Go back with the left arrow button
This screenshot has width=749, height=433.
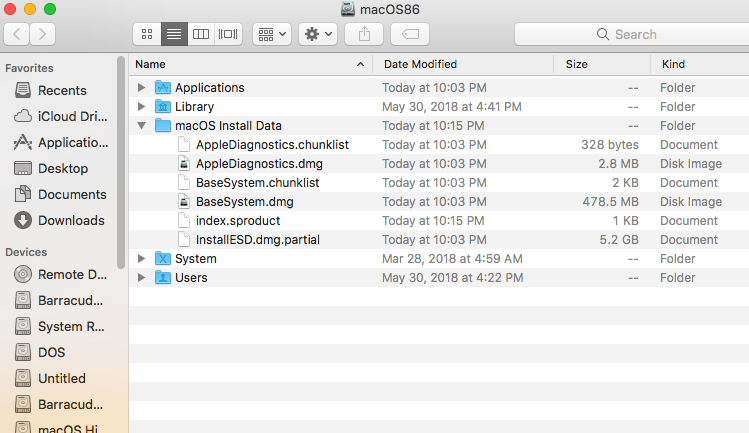(17, 34)
